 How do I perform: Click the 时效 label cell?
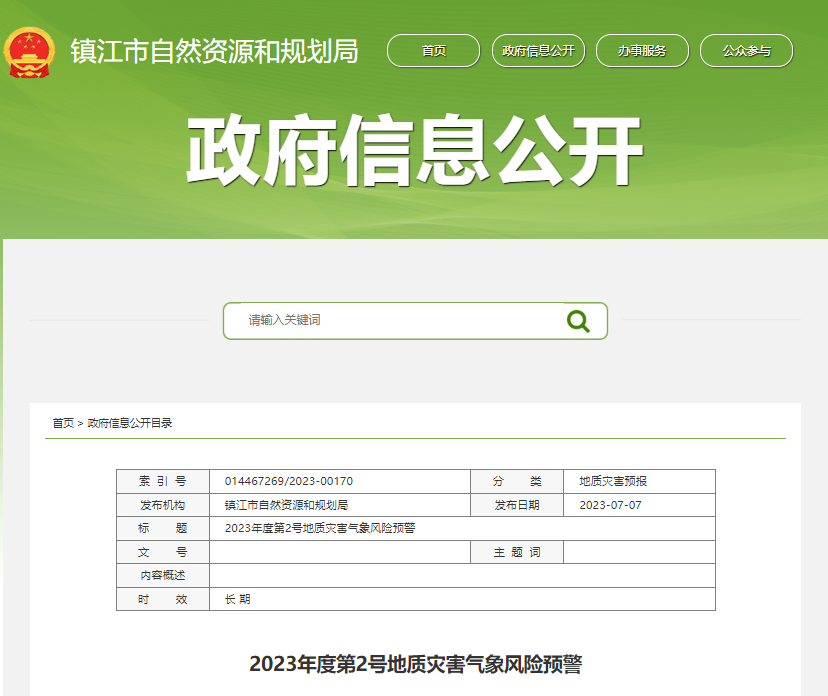click(x=163, y=599)
